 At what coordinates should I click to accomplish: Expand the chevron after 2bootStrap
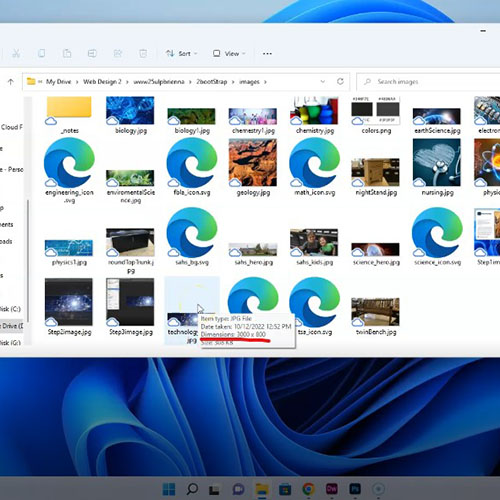[x=233, y=82]
